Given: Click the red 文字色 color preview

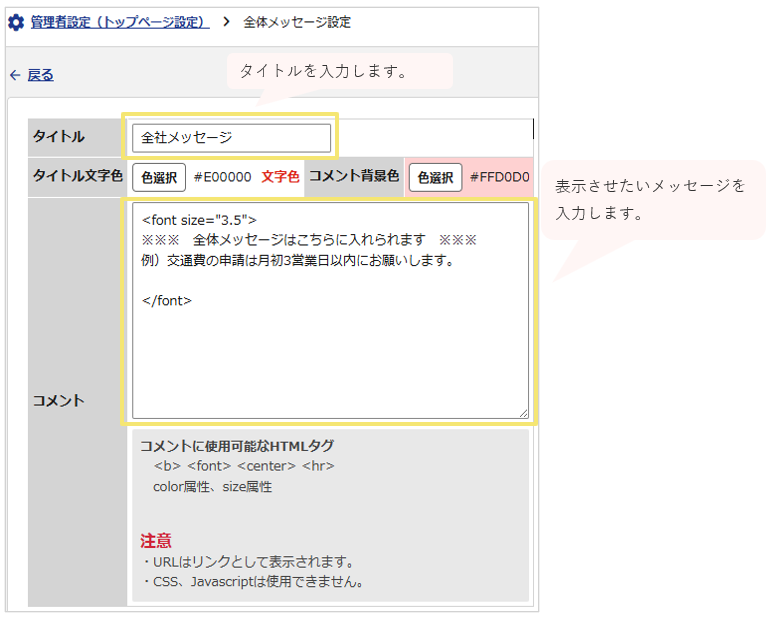Looking at the screenshot, I should [280, 177].
